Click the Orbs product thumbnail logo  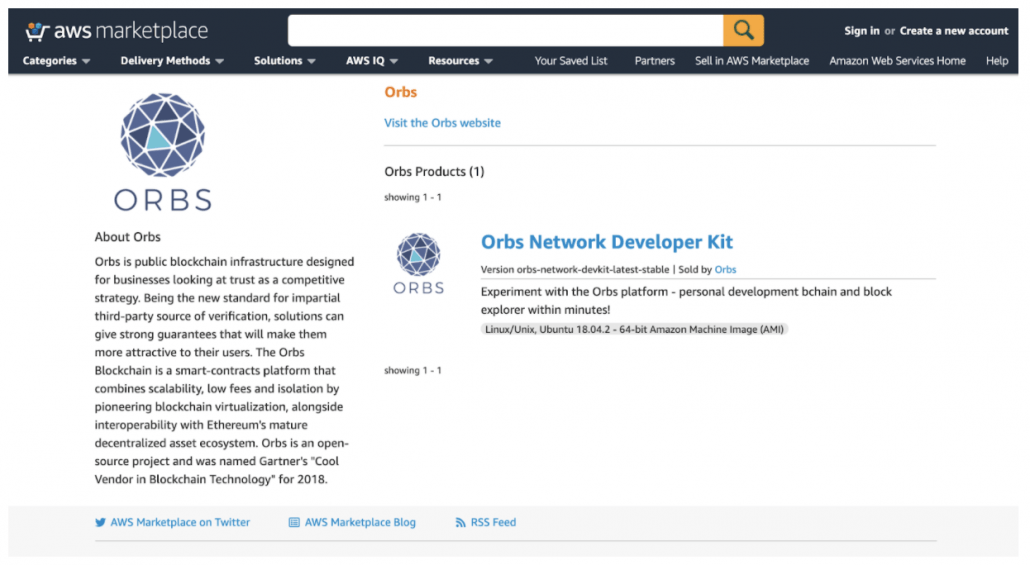point(418,263)
